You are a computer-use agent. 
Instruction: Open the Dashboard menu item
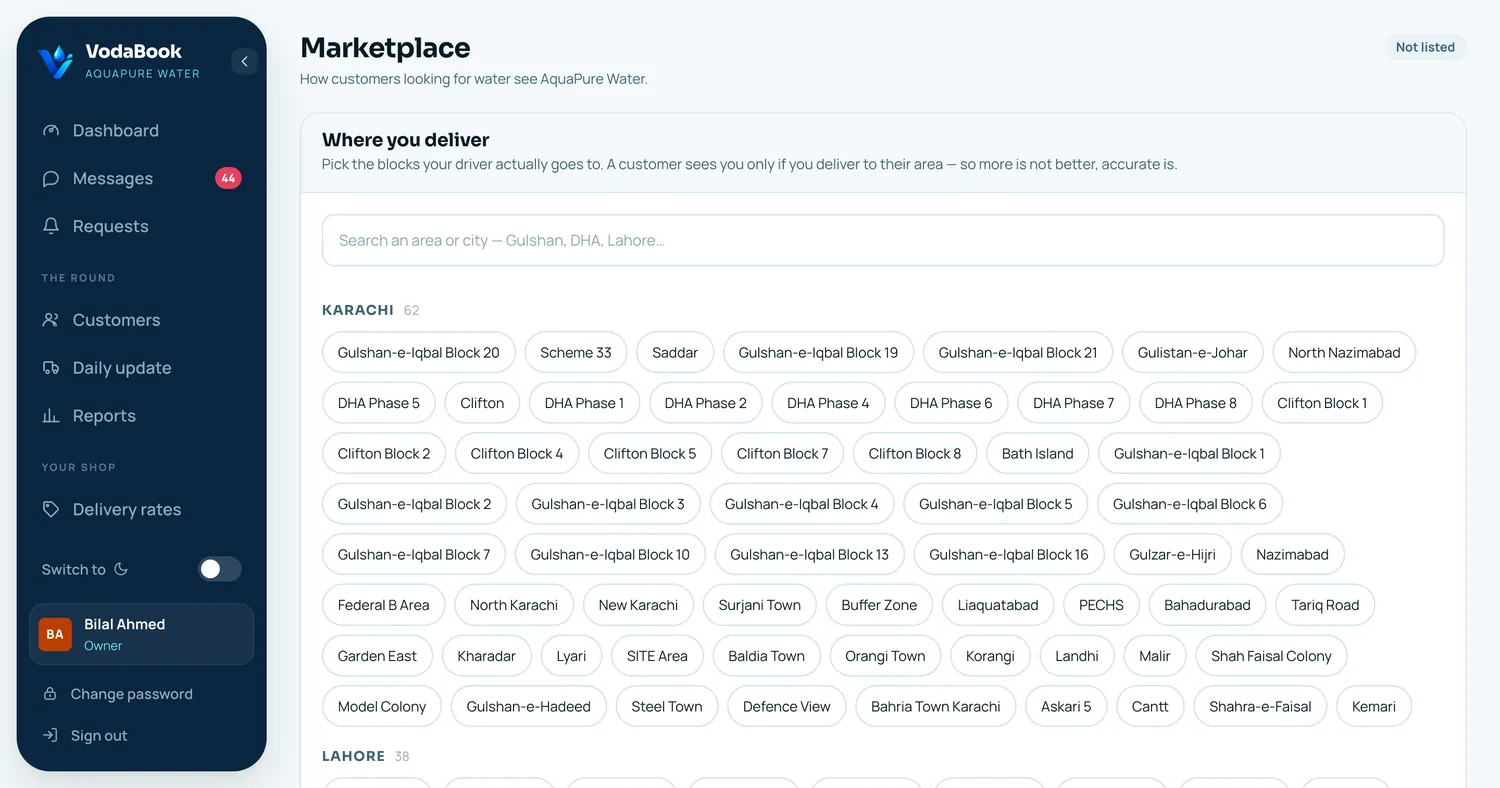(x=142, y=131)
